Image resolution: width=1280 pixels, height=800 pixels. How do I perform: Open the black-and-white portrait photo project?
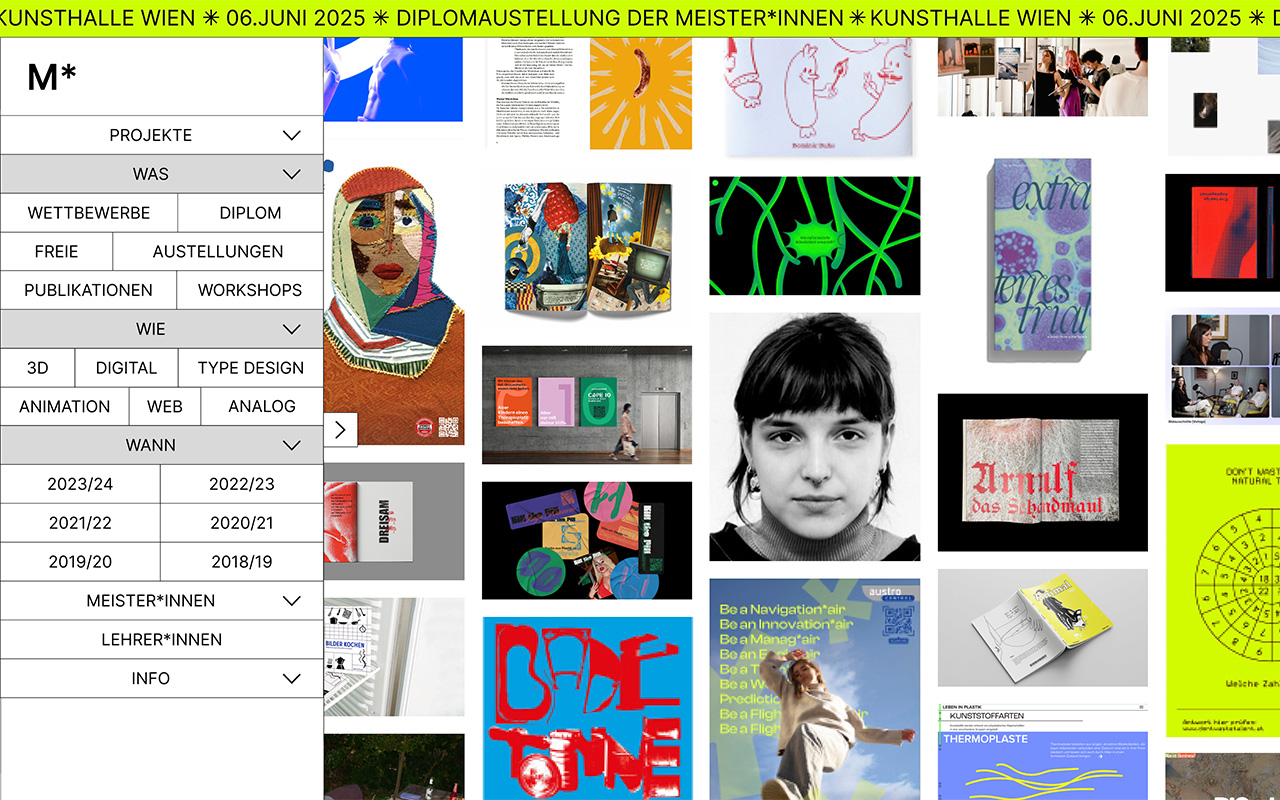click(814, 437)
